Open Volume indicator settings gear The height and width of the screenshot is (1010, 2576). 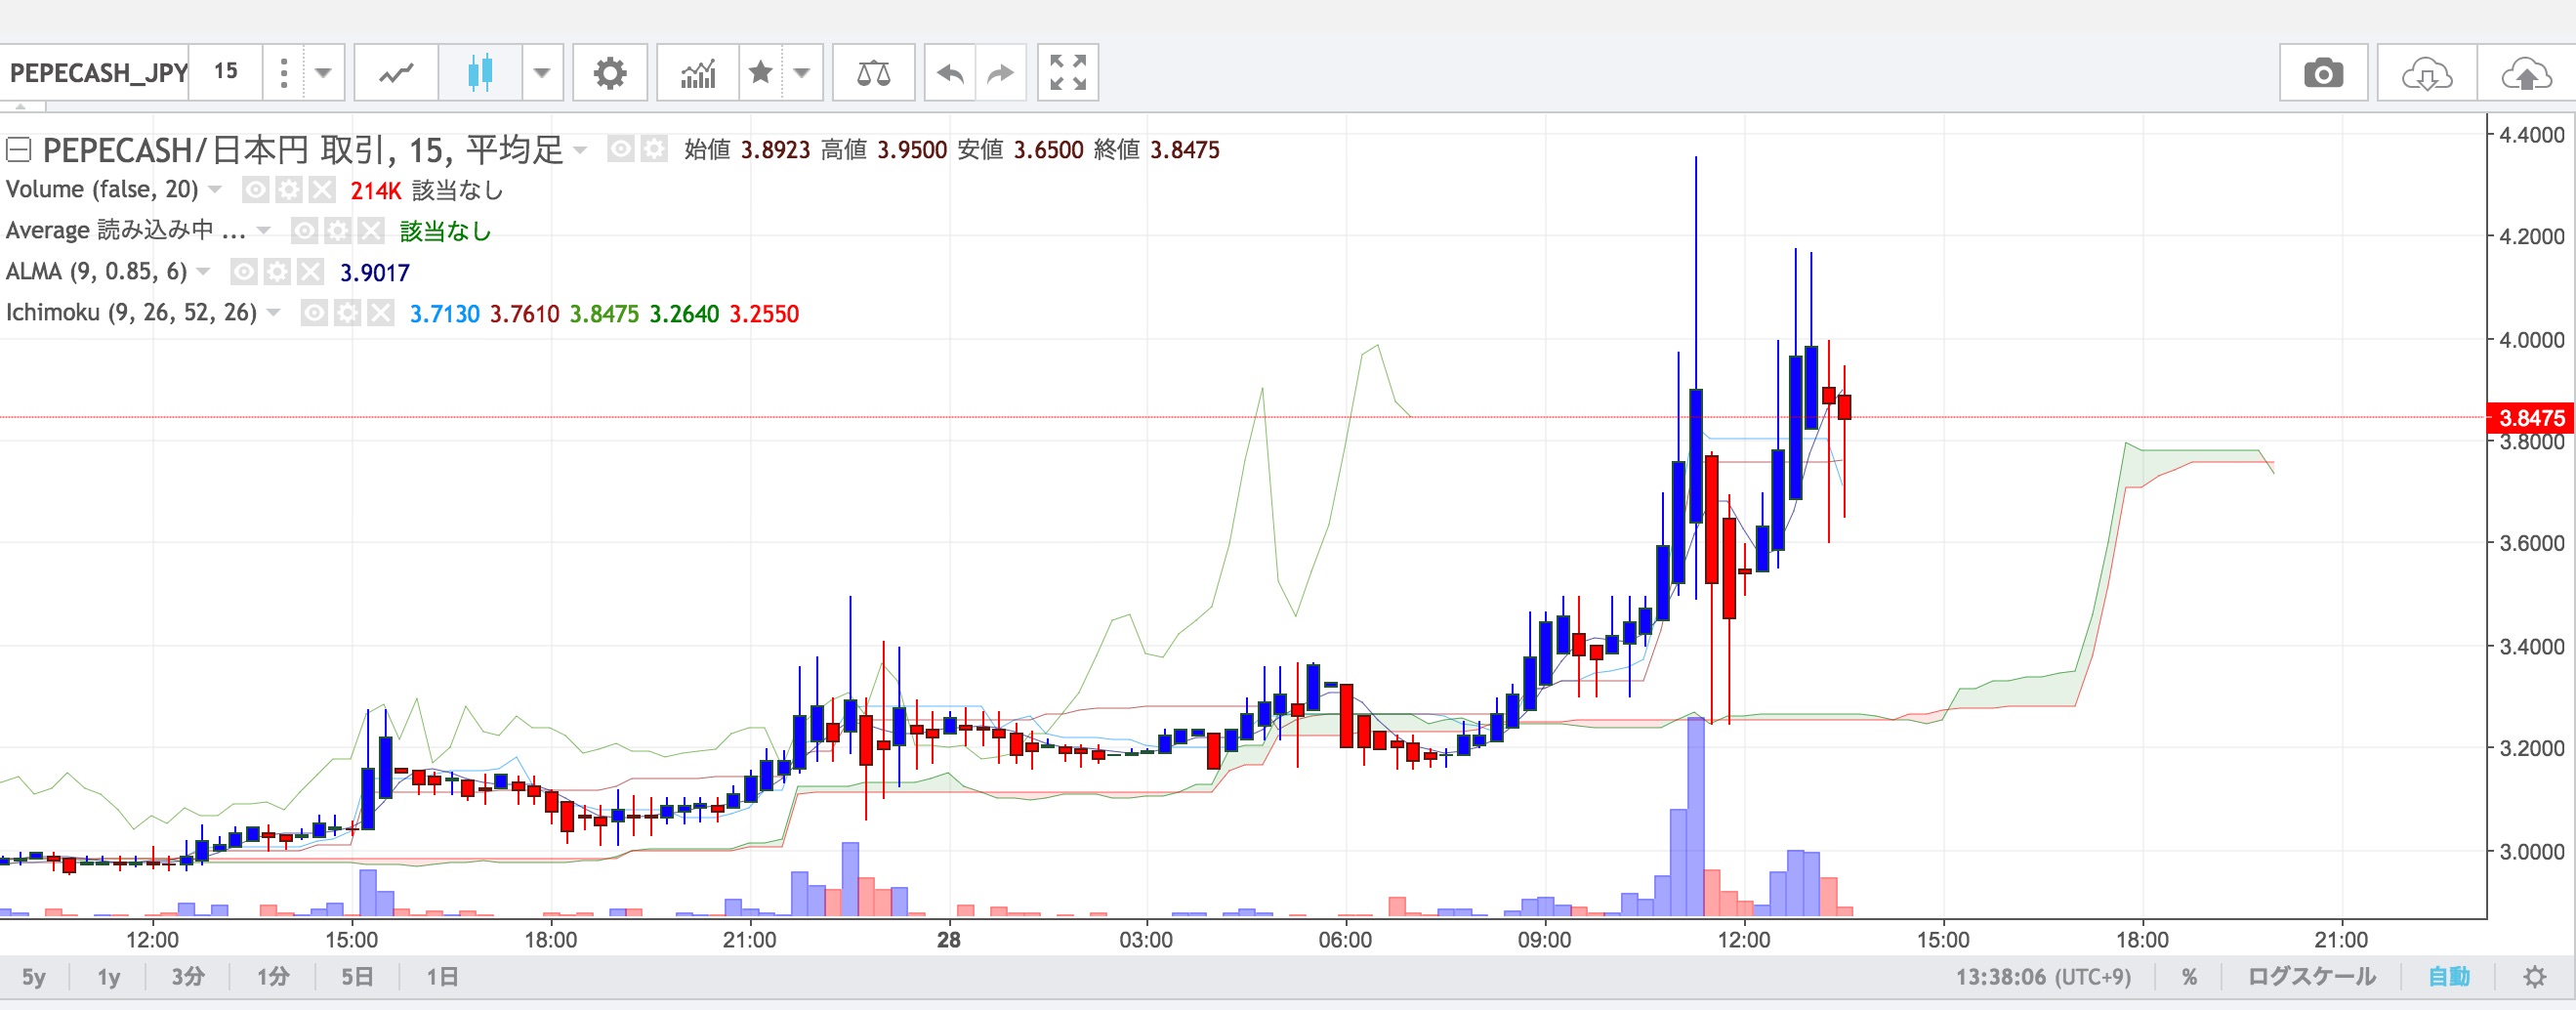pos(289,190)
